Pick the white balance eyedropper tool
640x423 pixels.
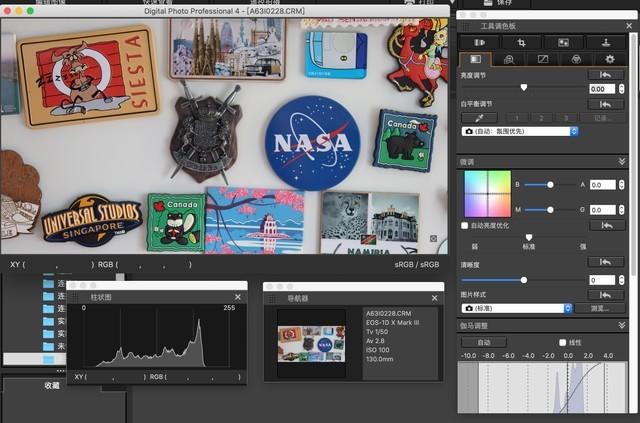click(x=479, y=118)
